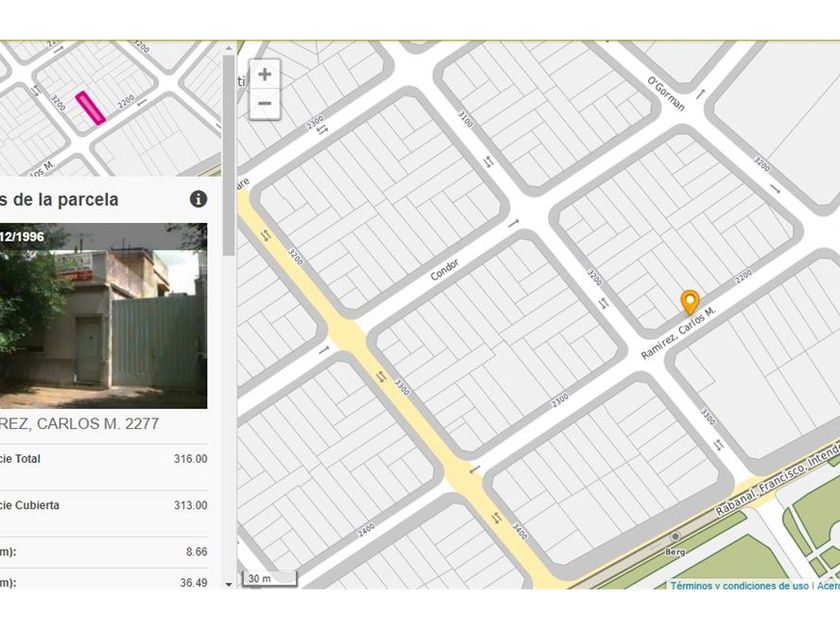Click the one-way arrow near O'Gorman street

click(x=701, y=94)
